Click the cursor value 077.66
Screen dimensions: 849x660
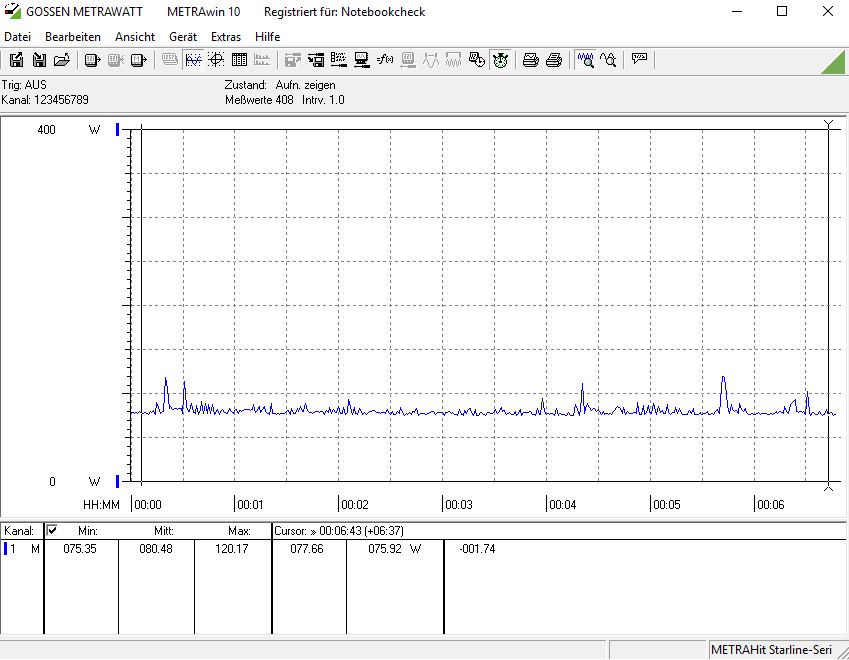(x=306, y=548)
